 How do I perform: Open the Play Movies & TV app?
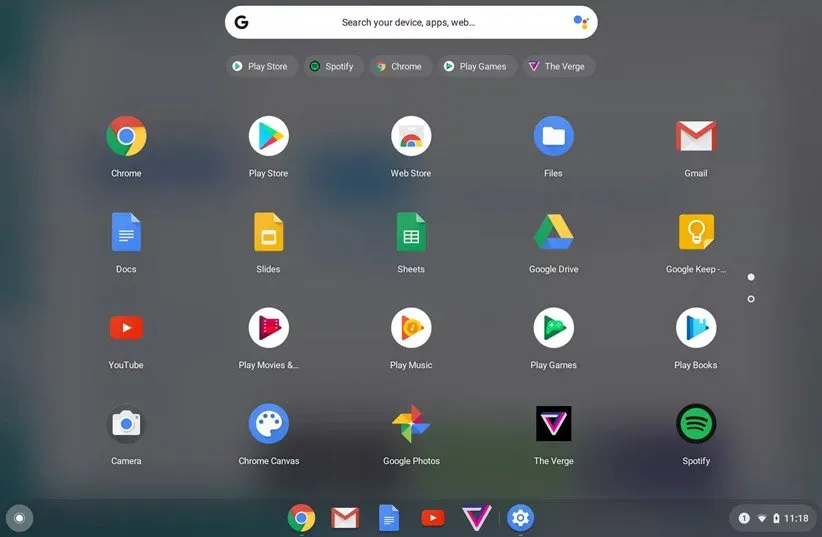coord(268,329)
